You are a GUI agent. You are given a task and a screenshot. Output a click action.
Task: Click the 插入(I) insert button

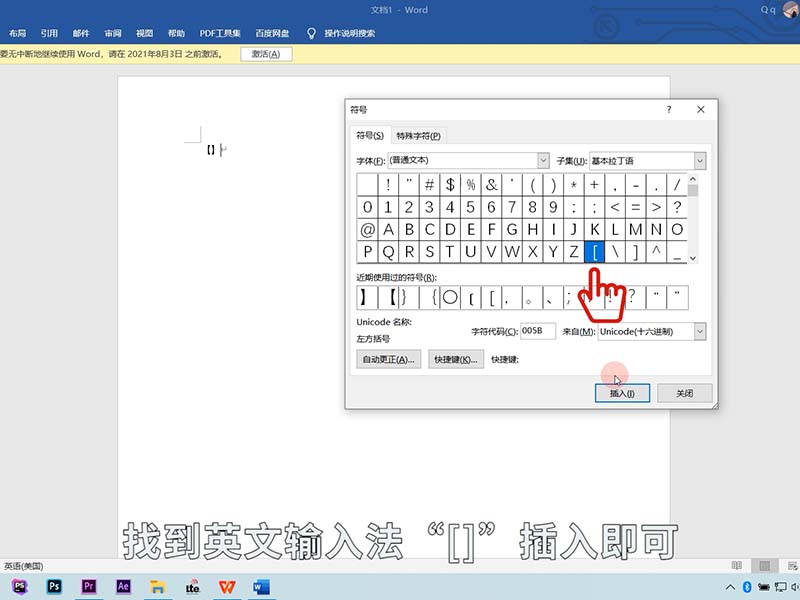click(622, 393)
